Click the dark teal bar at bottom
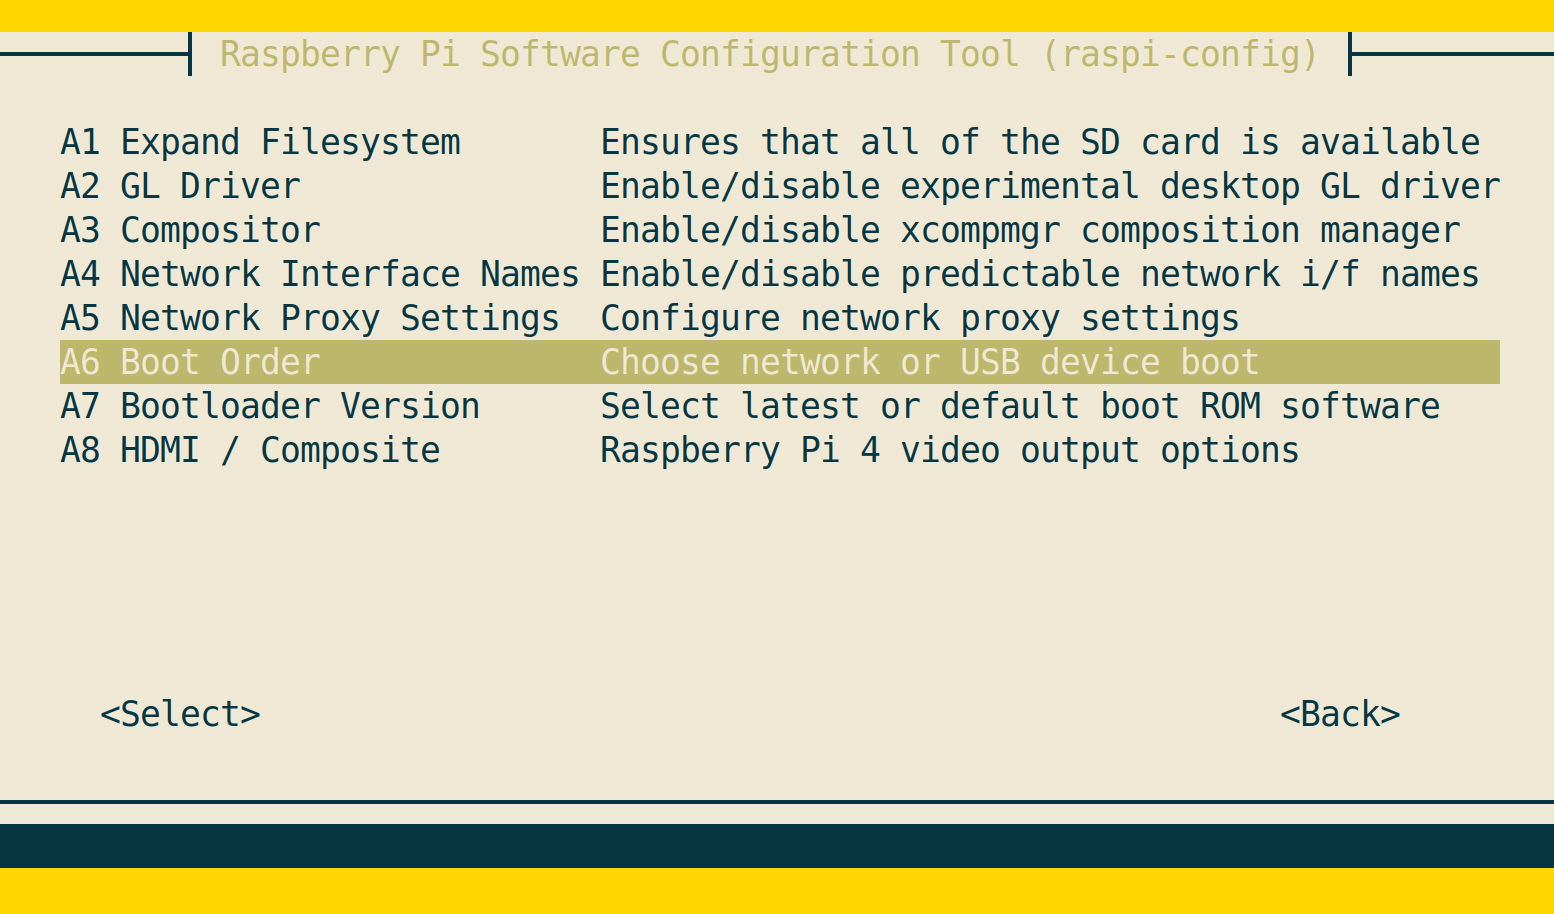Viewport: 1554px width, 914px height. pos(777,846)
